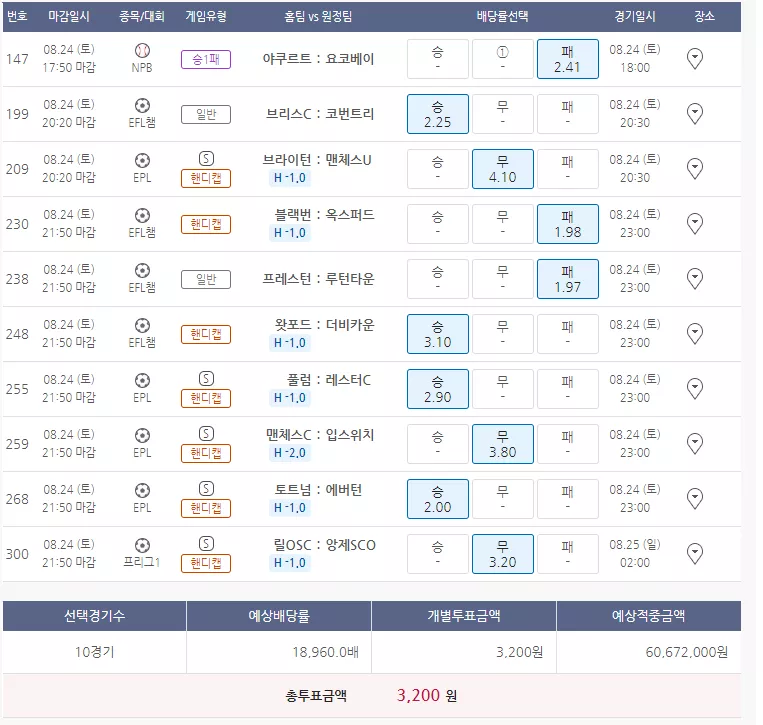Click location pin for Tottenham vs Everton
Image resolution: width=763 pixels, height=725 pixels.
(696, 499)
